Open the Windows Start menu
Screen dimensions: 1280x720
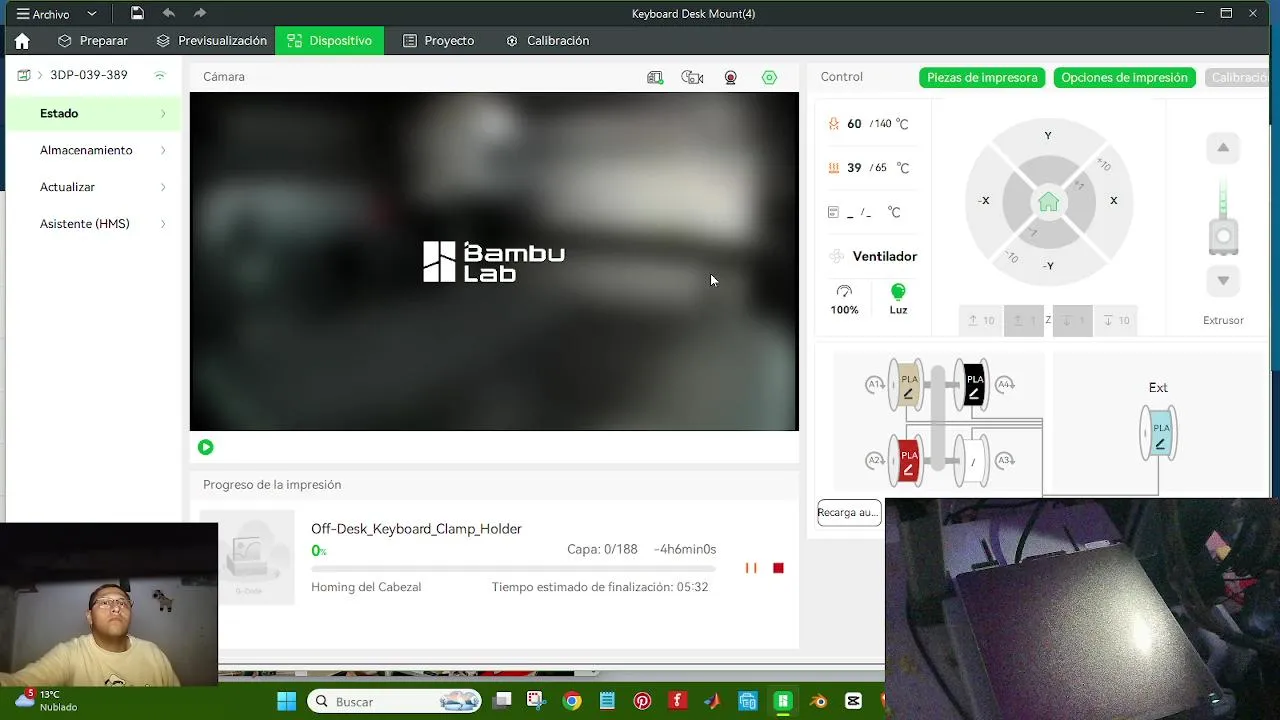pyautogui.click(x=286, y=701)
